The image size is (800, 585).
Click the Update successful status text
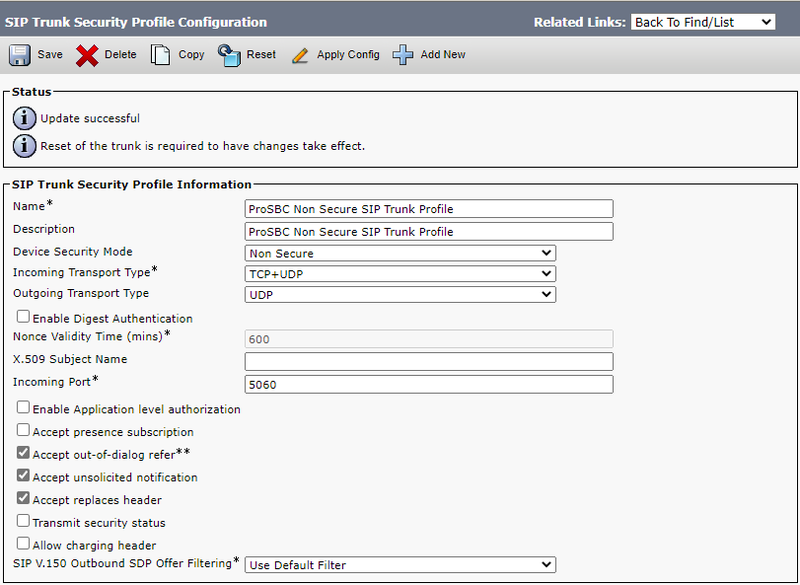pyautogui.click(x=90, y=118)
